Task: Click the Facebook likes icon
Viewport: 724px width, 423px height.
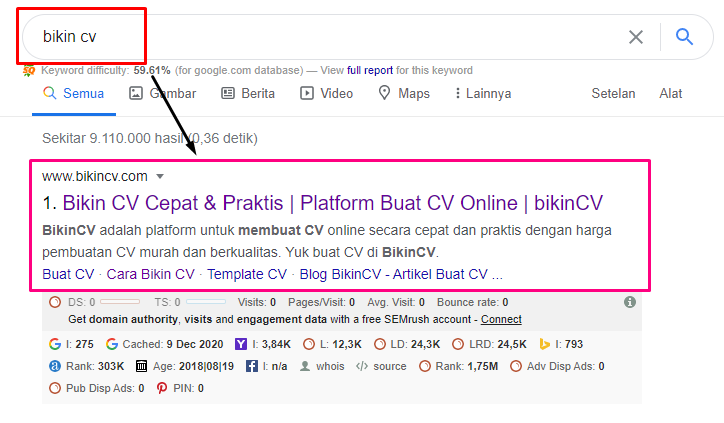Action: coord(252,367)
